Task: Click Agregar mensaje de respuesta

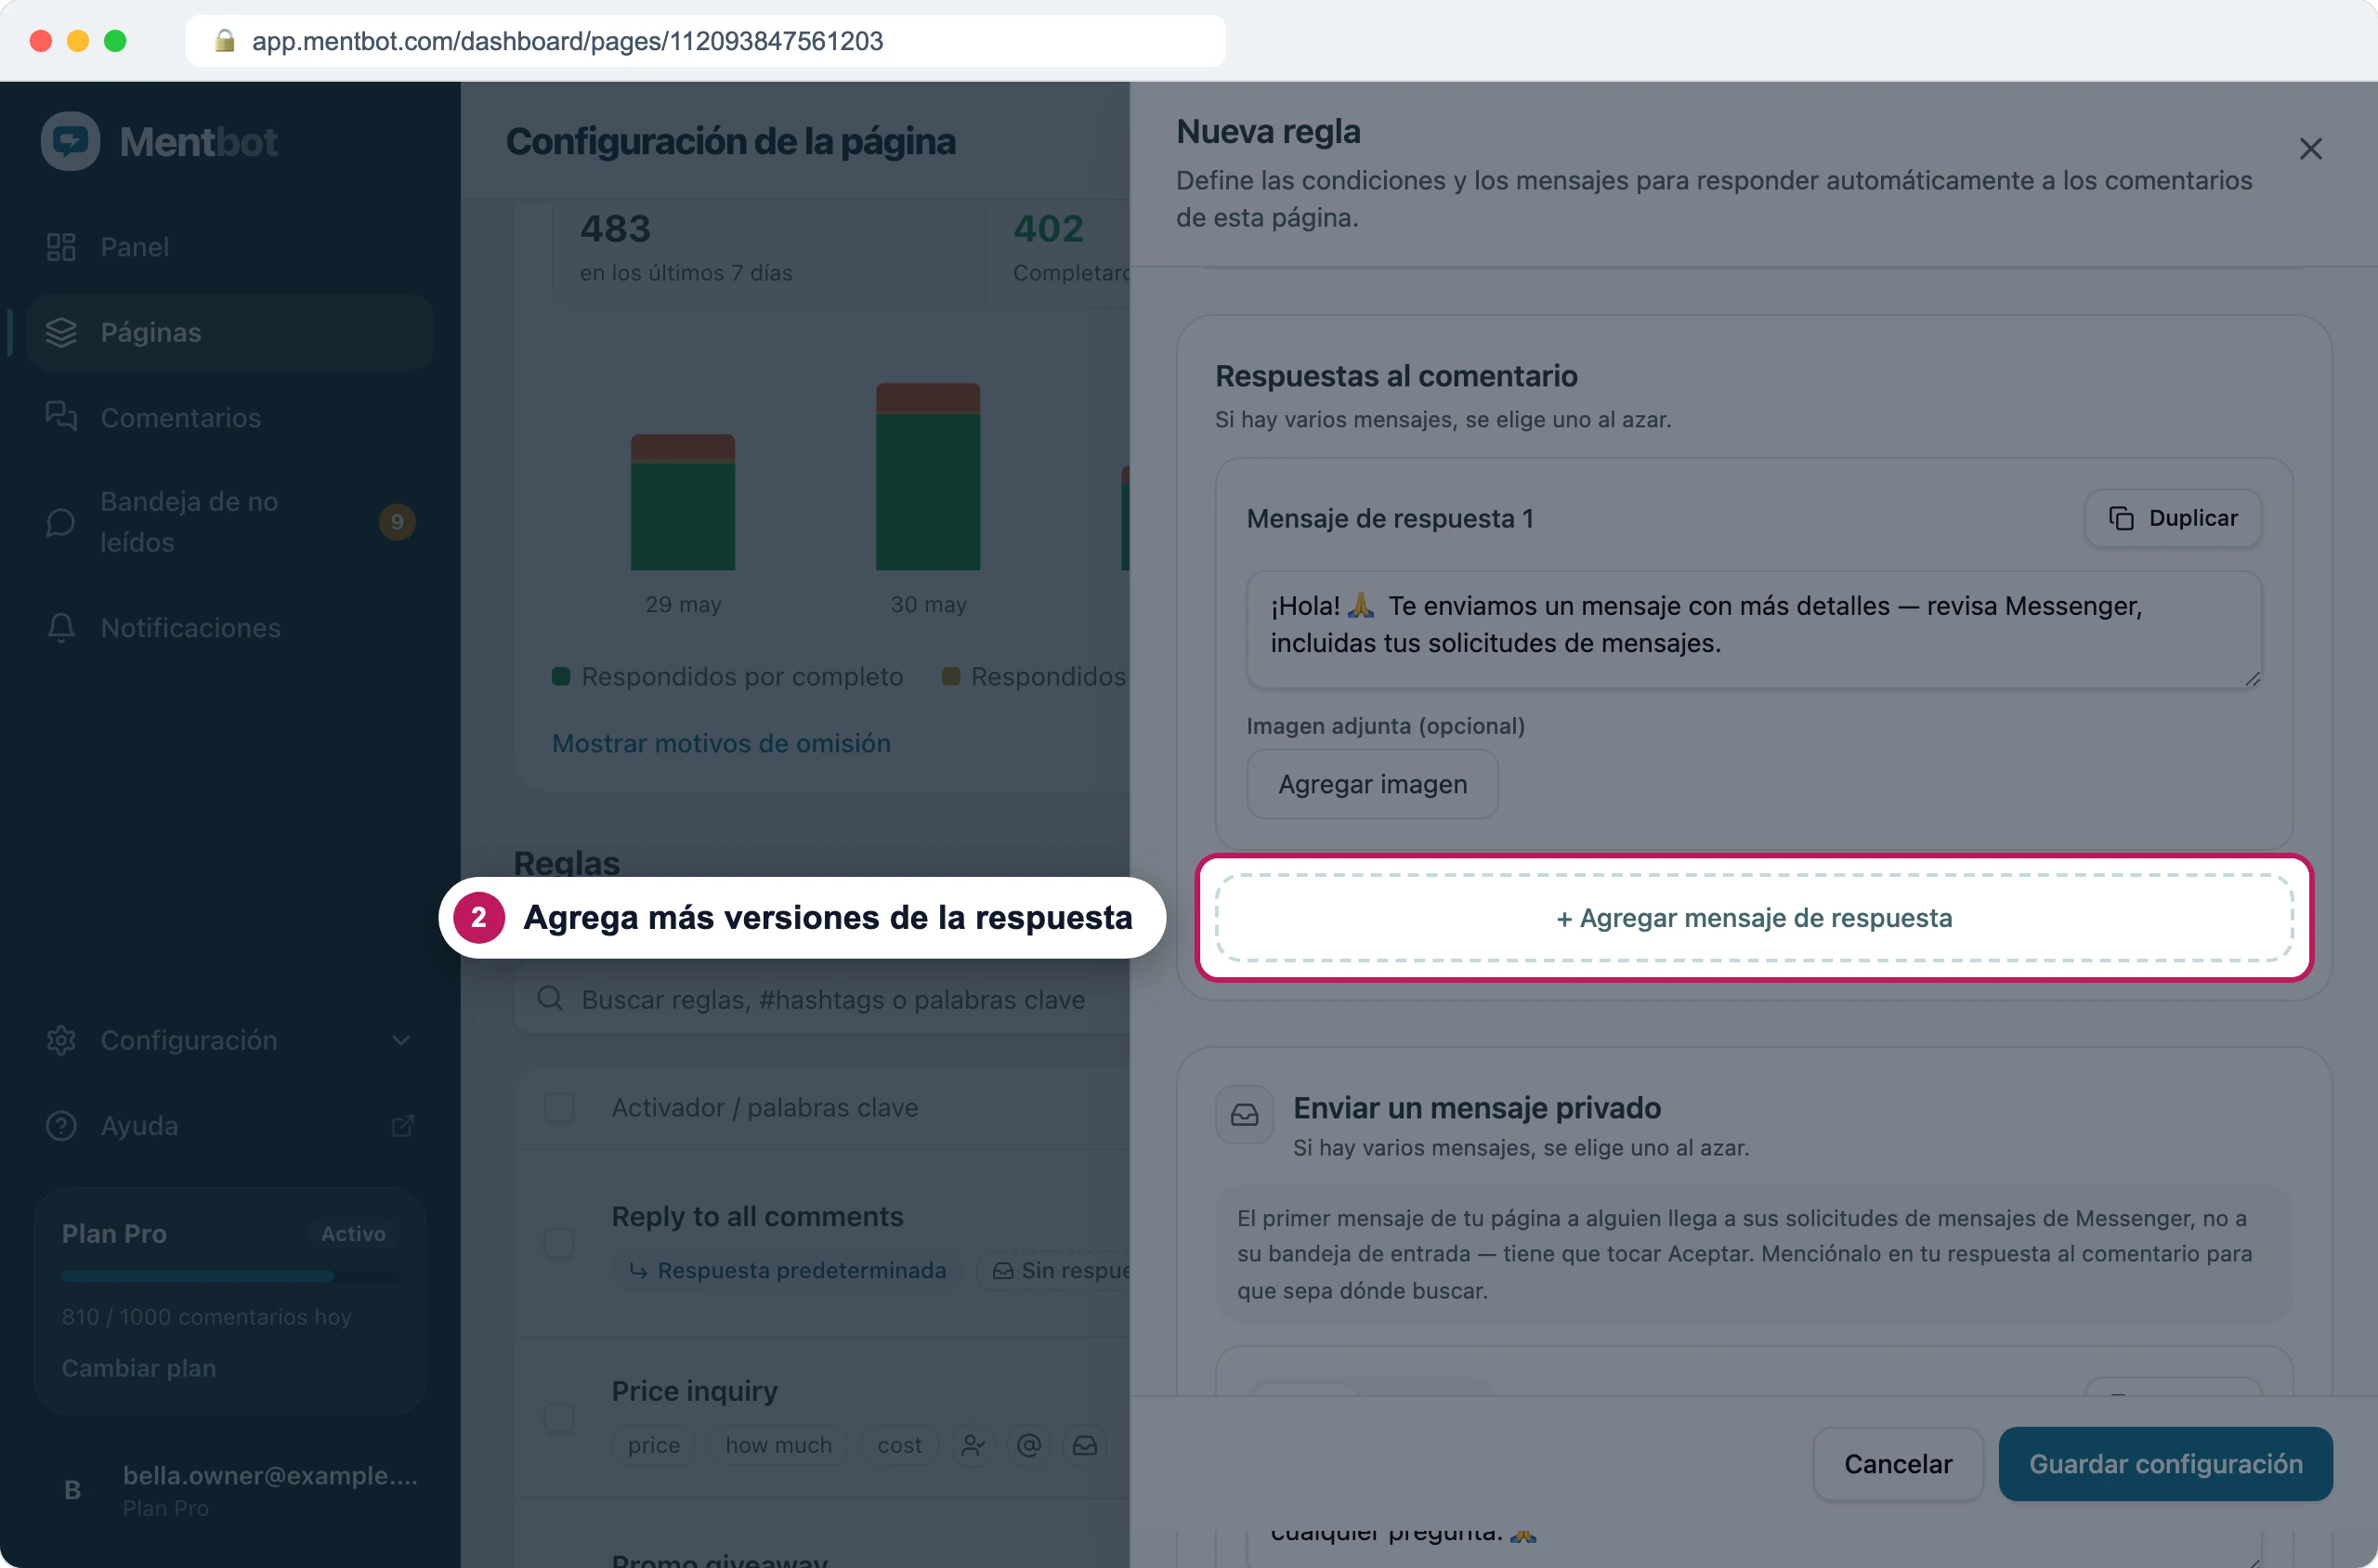Action: click(1754, 918)
